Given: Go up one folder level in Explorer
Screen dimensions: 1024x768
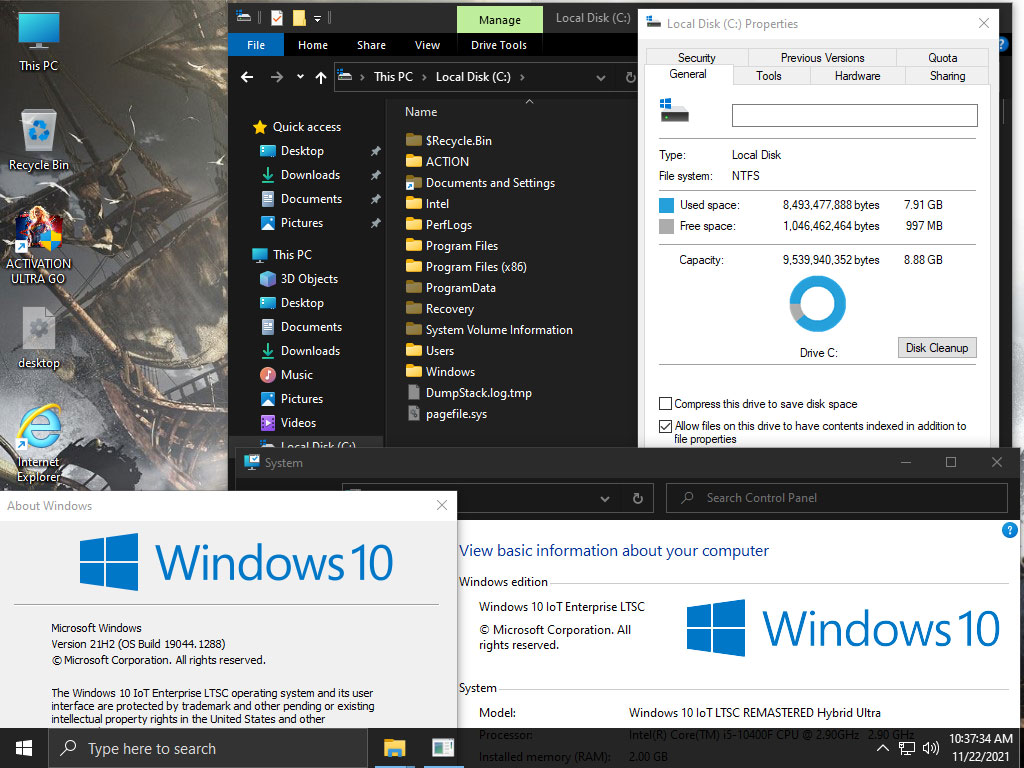Looking at the screenshot, I should (321, 77).
